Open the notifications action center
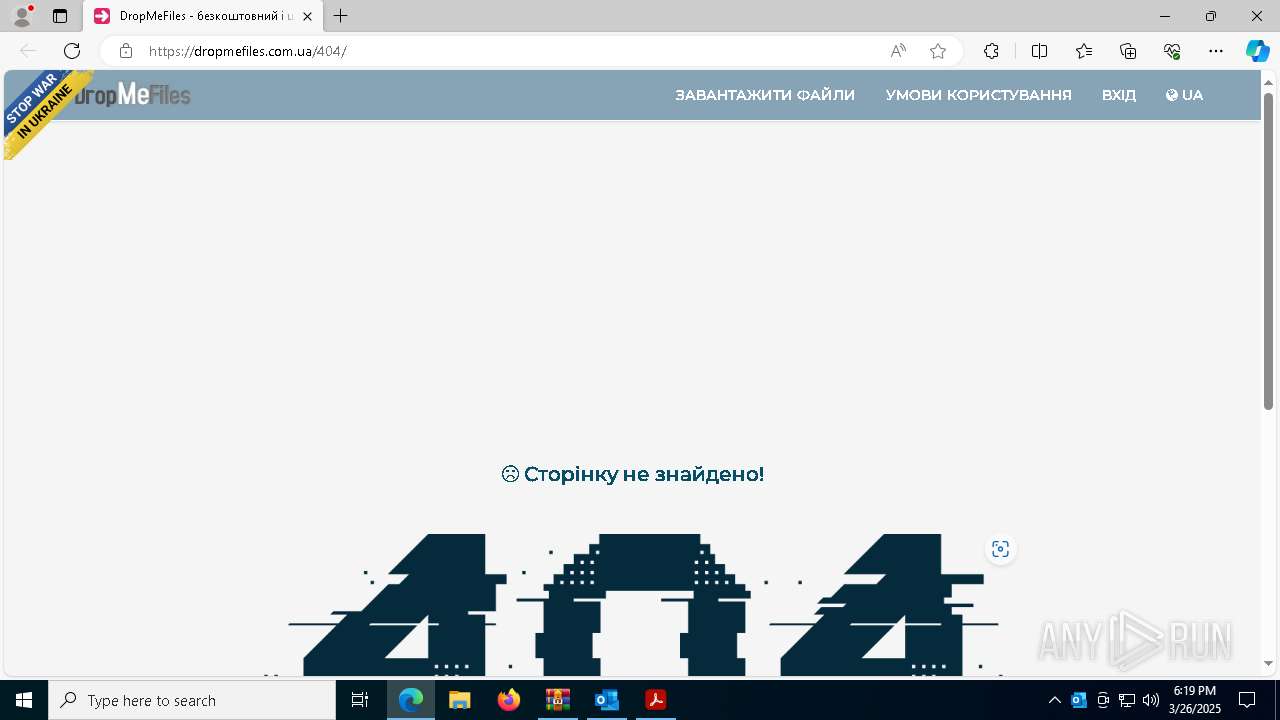The image size is (1280, 720). pyautogui.click(x=1247, y=700)
